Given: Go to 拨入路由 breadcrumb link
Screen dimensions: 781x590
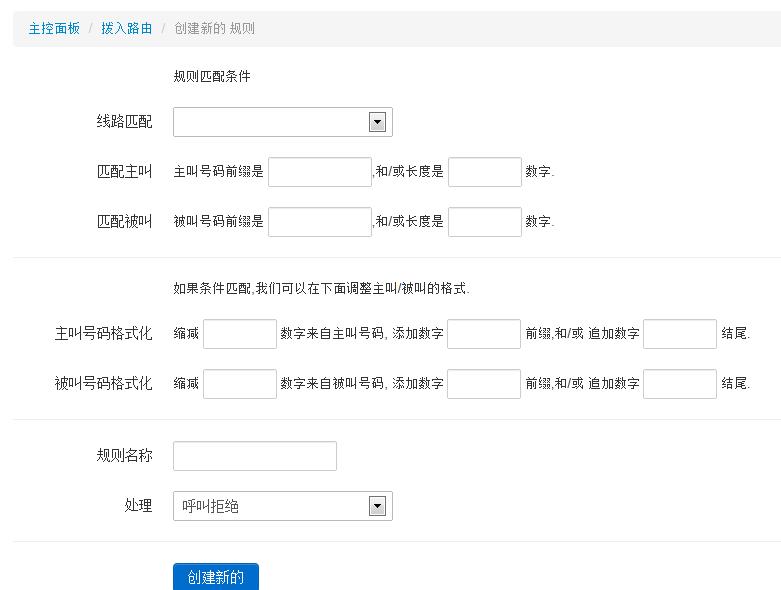Looking at the screenshot, I should [127, 28].
